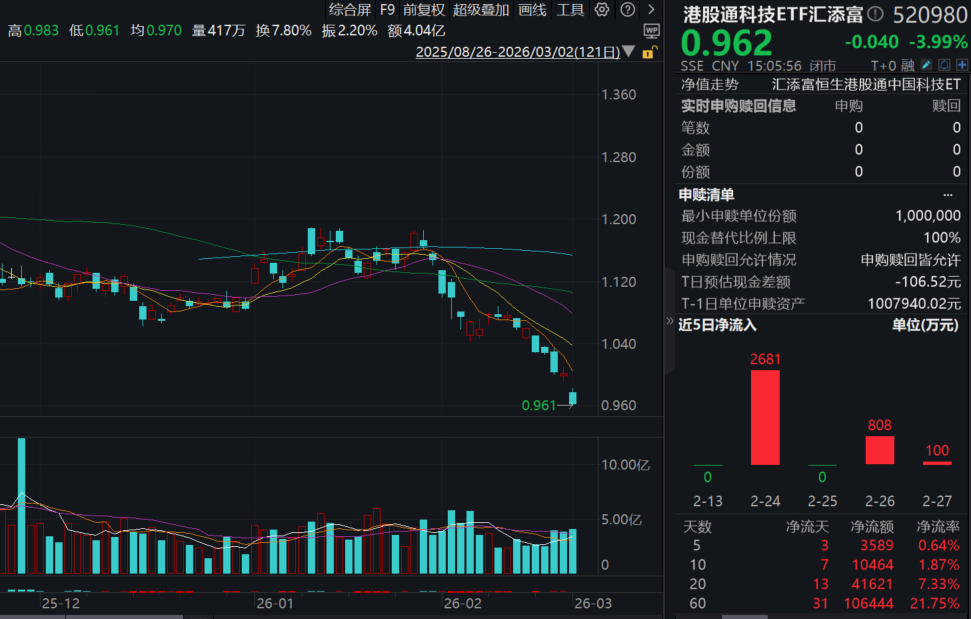
Task: Enable 超级叠加 super overlay mode
Action: [481, 10]
